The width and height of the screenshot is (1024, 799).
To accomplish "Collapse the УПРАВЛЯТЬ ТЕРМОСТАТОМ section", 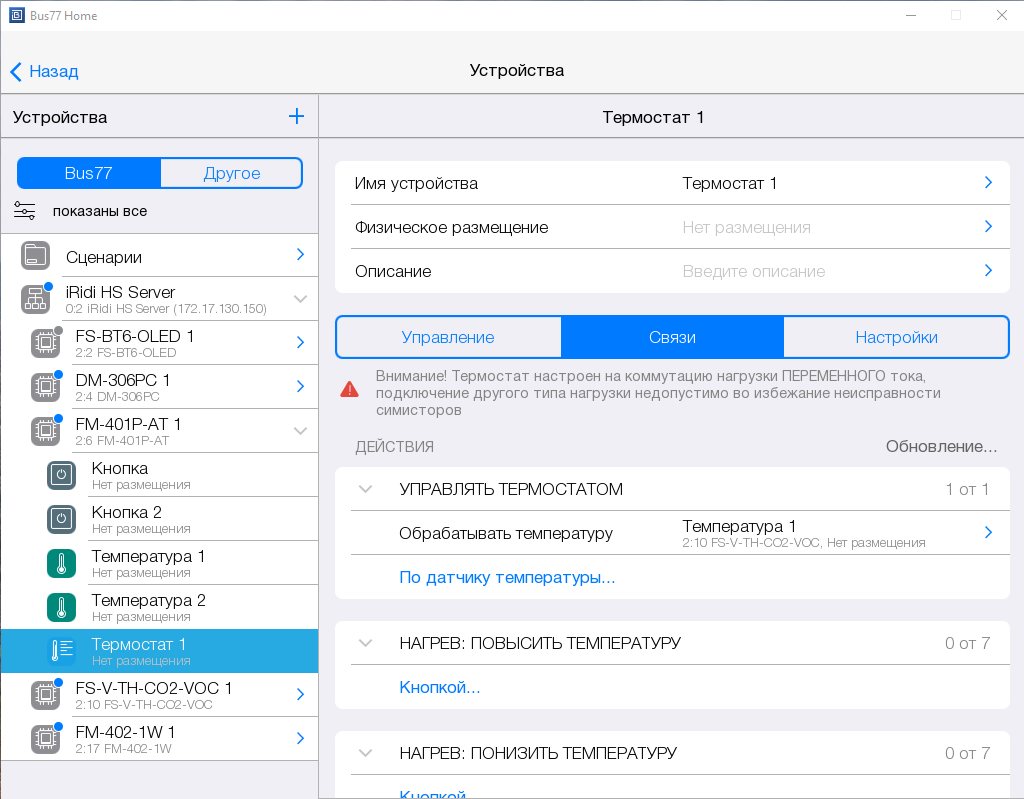I will click(x=366, y=489).
